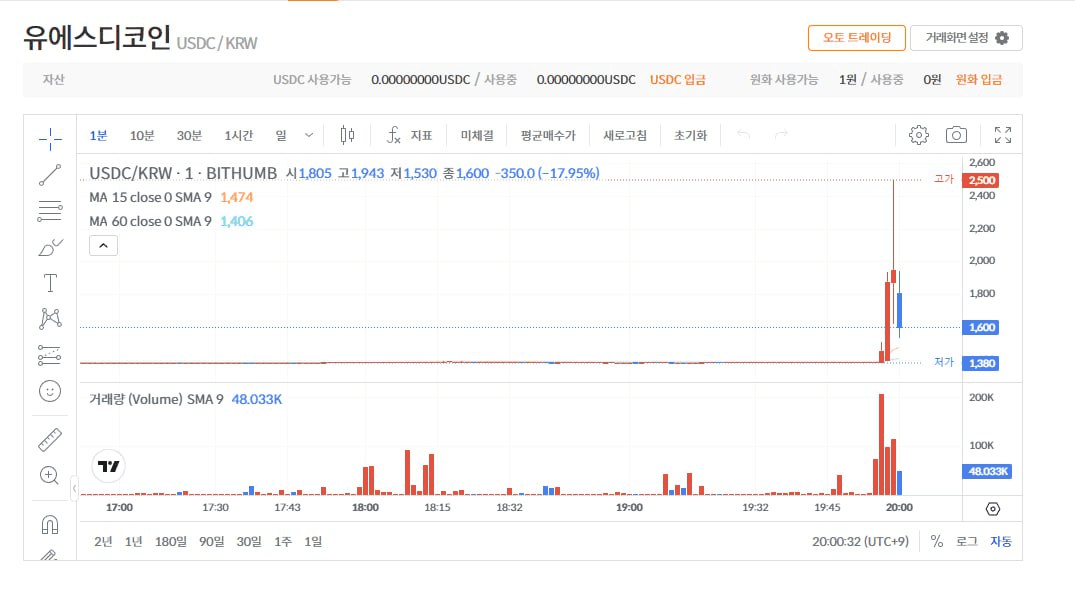Select the trend line drawing tool
1075x603 pixels.
50,175
